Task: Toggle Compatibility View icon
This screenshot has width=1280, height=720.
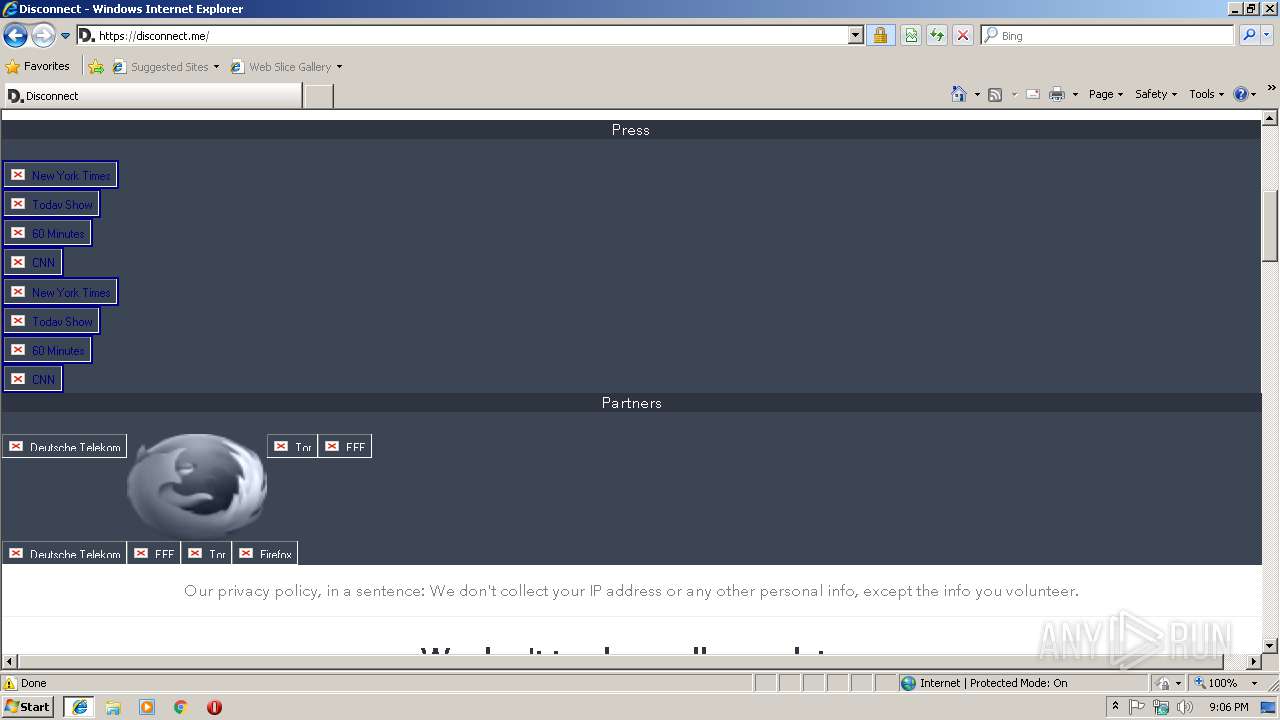Action: [x=911, y=35]
